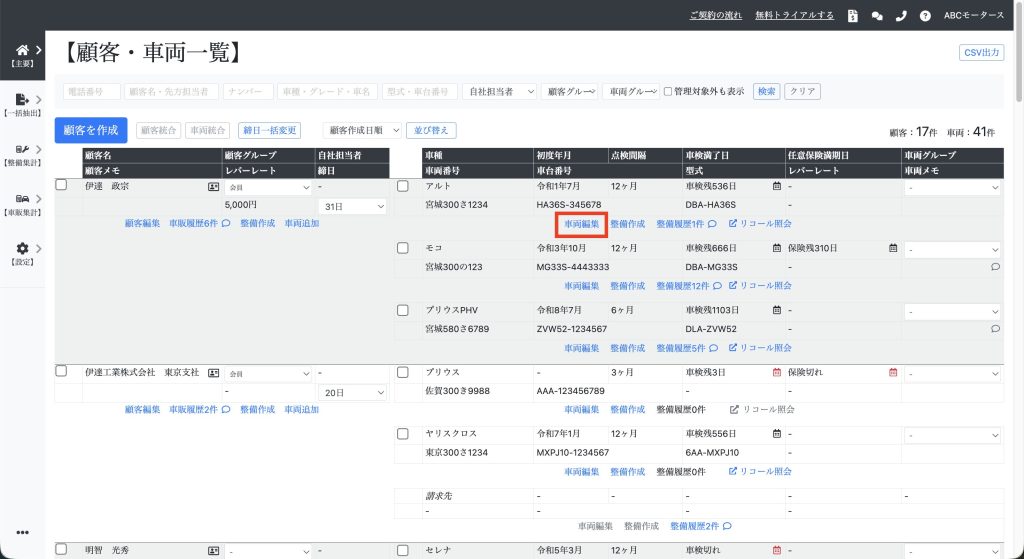Click the phone icon in top bar
The height and width of the screenshot is (559, 1024).
(x=901, y=16)
